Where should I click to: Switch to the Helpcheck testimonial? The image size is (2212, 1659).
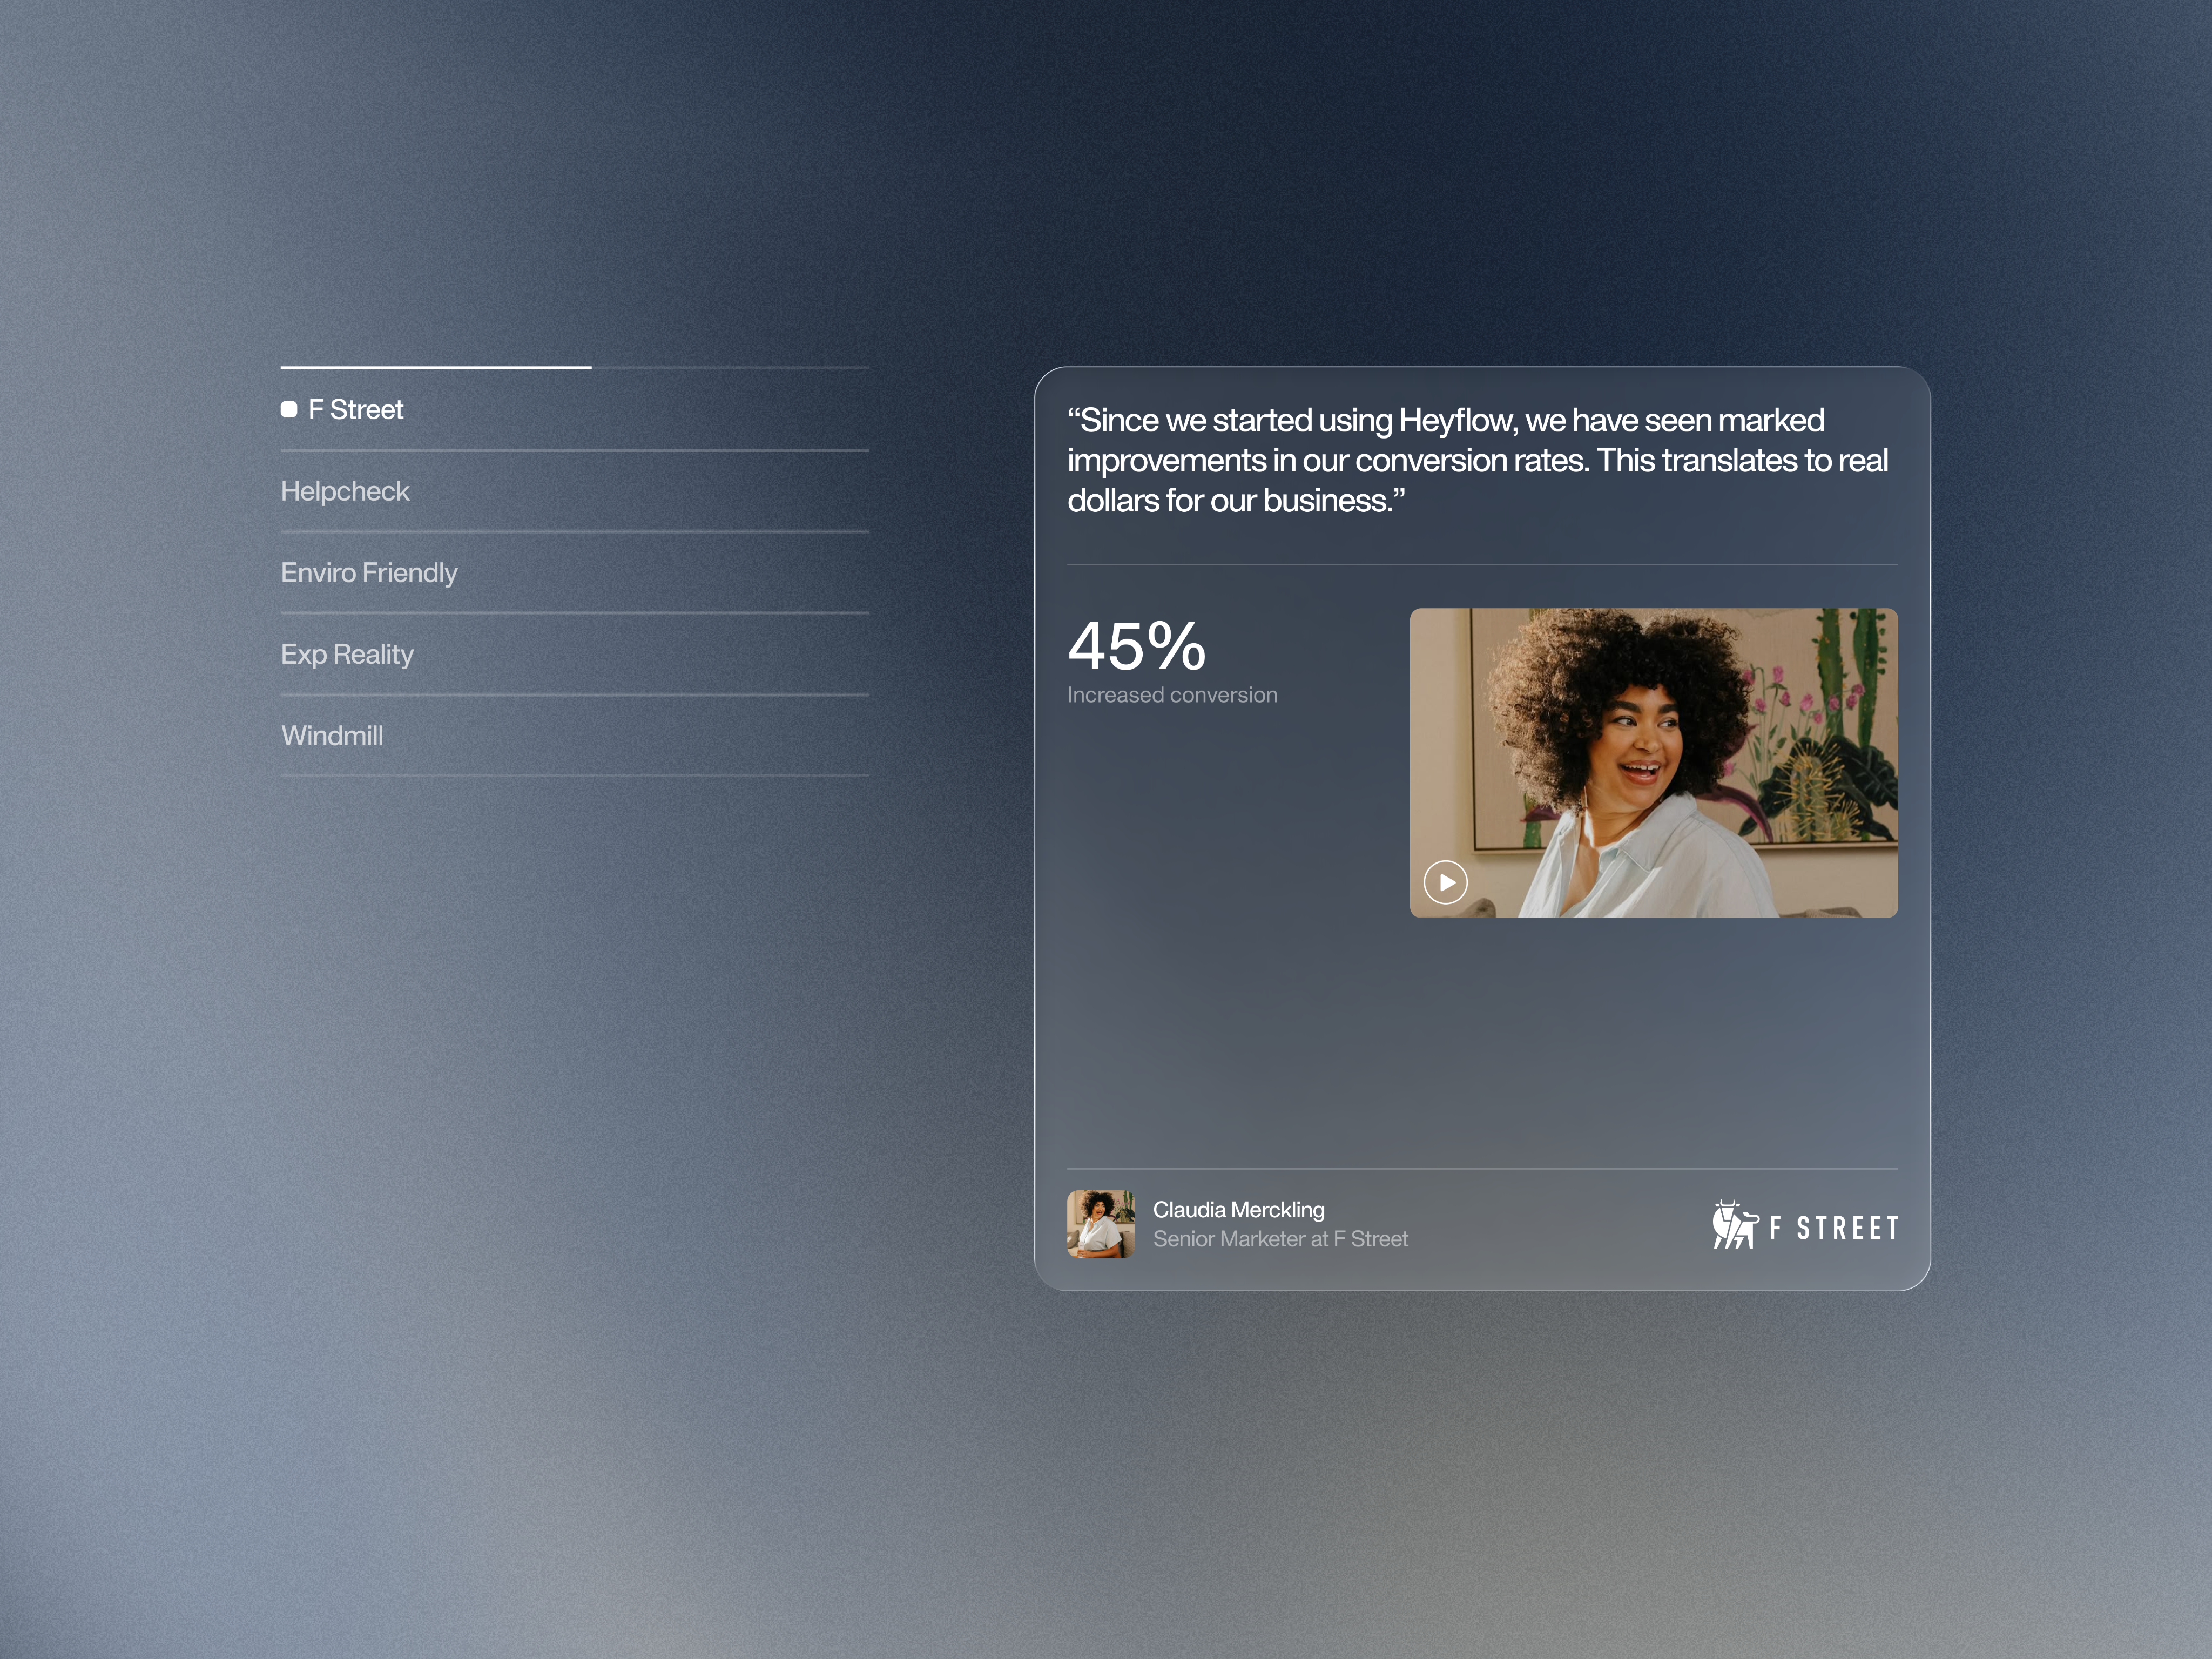[345, 491]
